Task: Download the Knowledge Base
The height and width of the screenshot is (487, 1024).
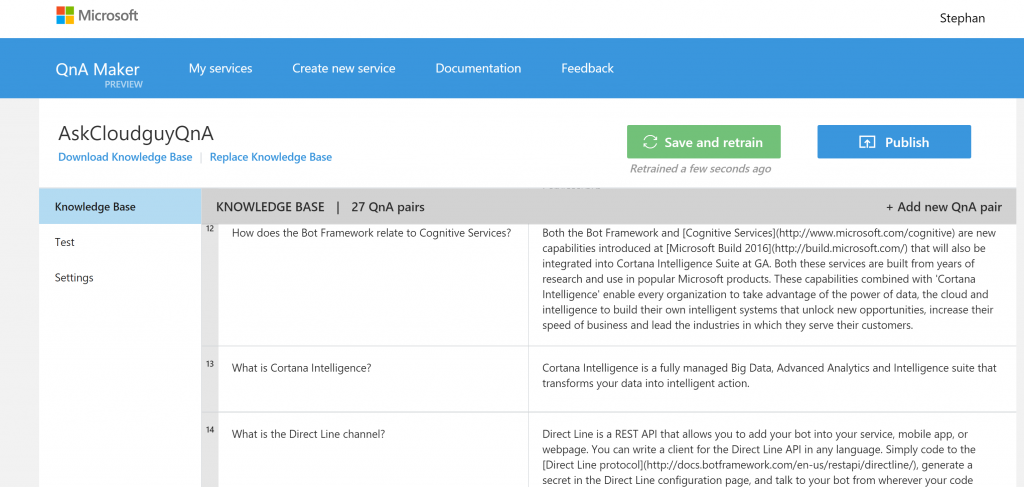Action: [125, 157]
